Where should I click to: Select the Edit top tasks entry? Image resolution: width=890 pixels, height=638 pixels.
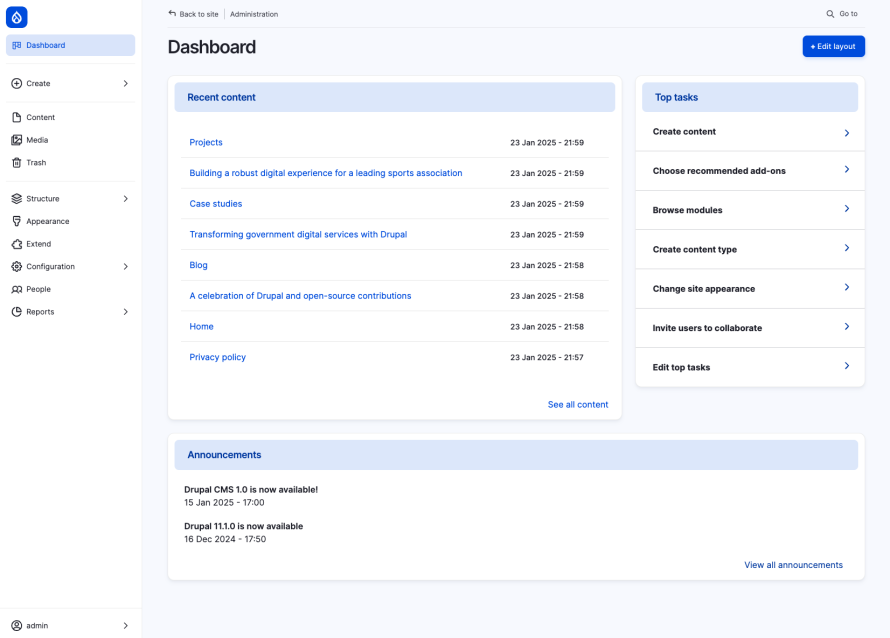click(750, 367)
